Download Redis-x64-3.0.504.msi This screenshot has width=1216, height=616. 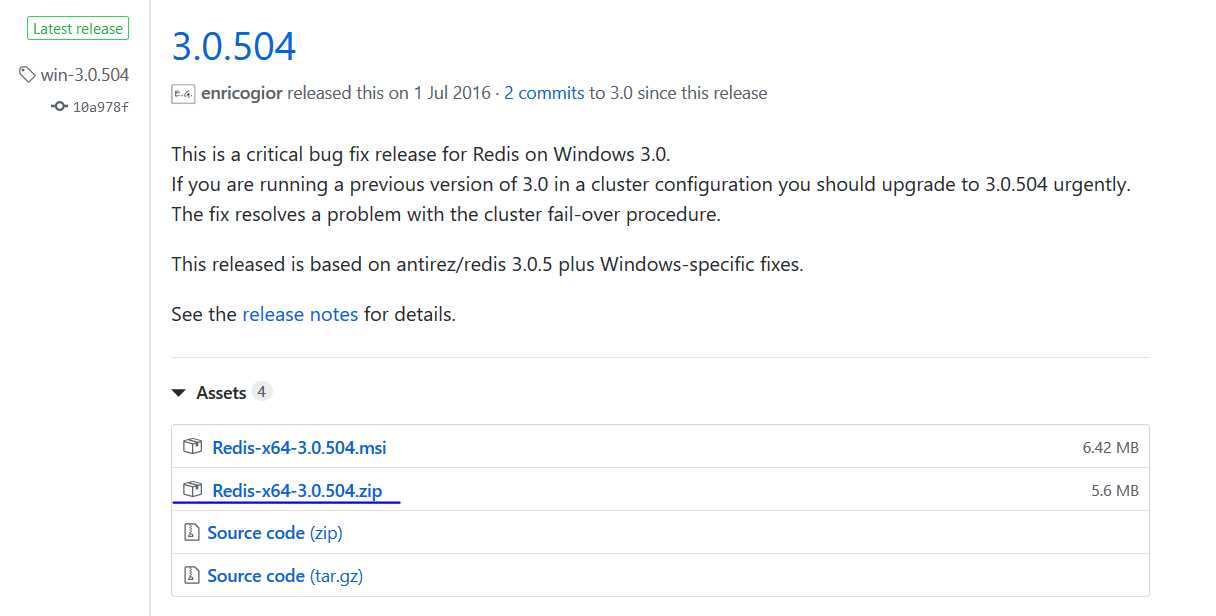[299, 447]
